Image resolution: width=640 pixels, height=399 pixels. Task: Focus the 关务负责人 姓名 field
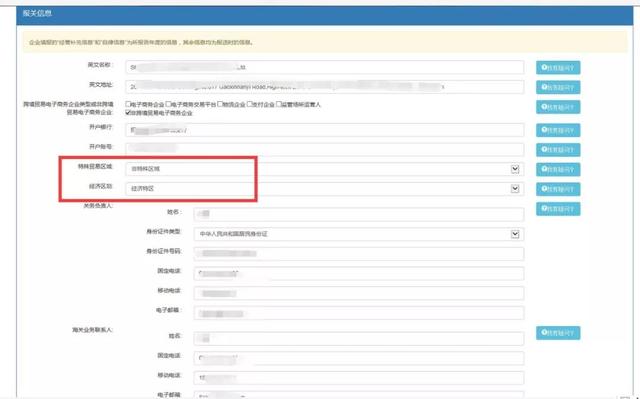tap(359, 214)
